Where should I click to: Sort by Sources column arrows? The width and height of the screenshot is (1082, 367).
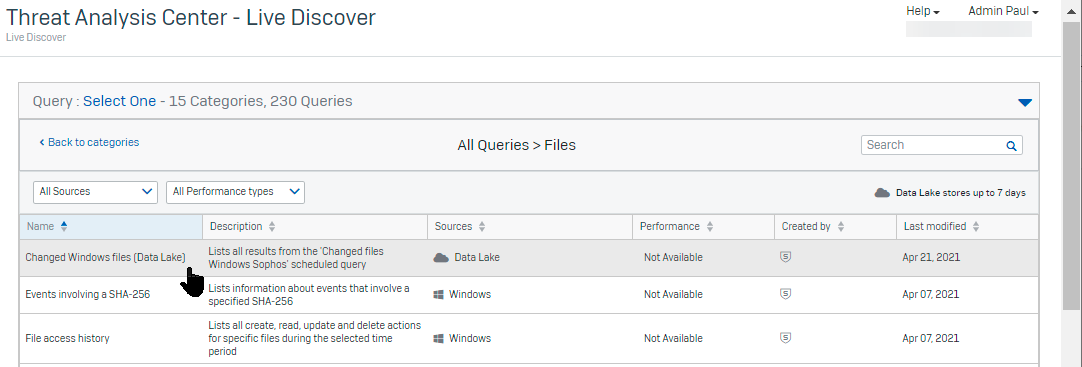click(x=482, y=226)
